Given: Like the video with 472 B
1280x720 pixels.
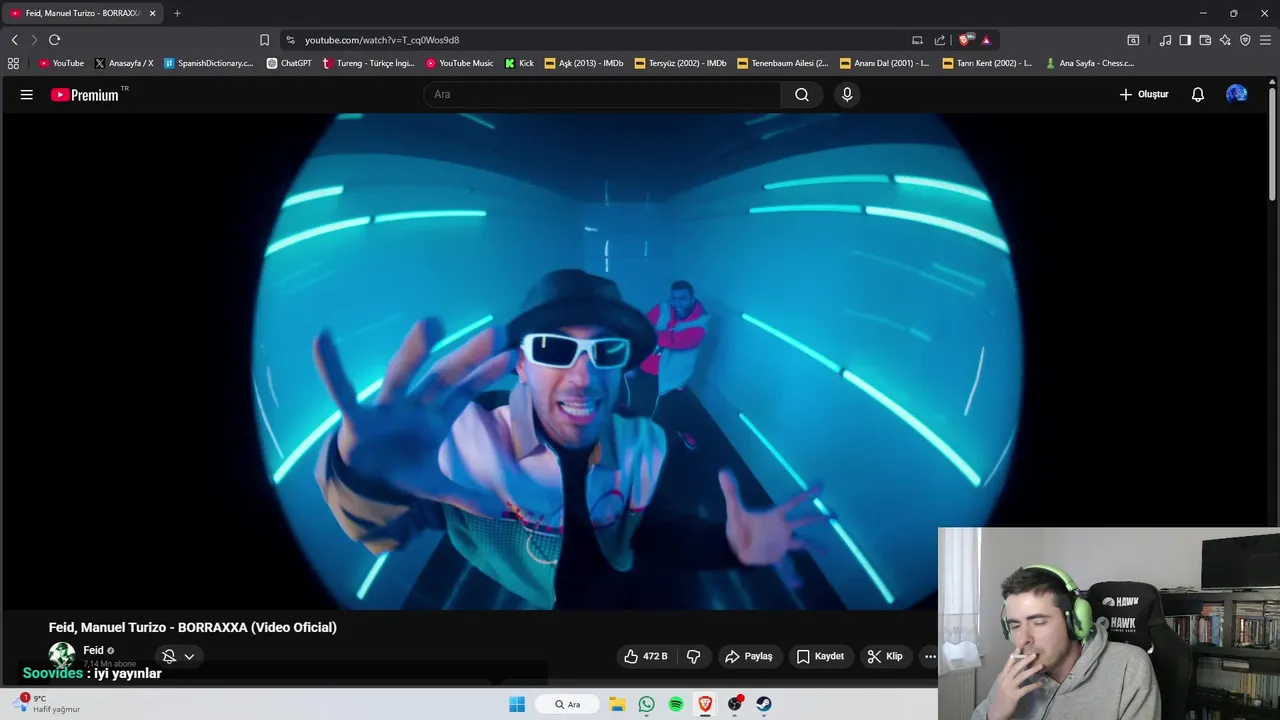Looking at the screenshot, I should click(646, 656).
